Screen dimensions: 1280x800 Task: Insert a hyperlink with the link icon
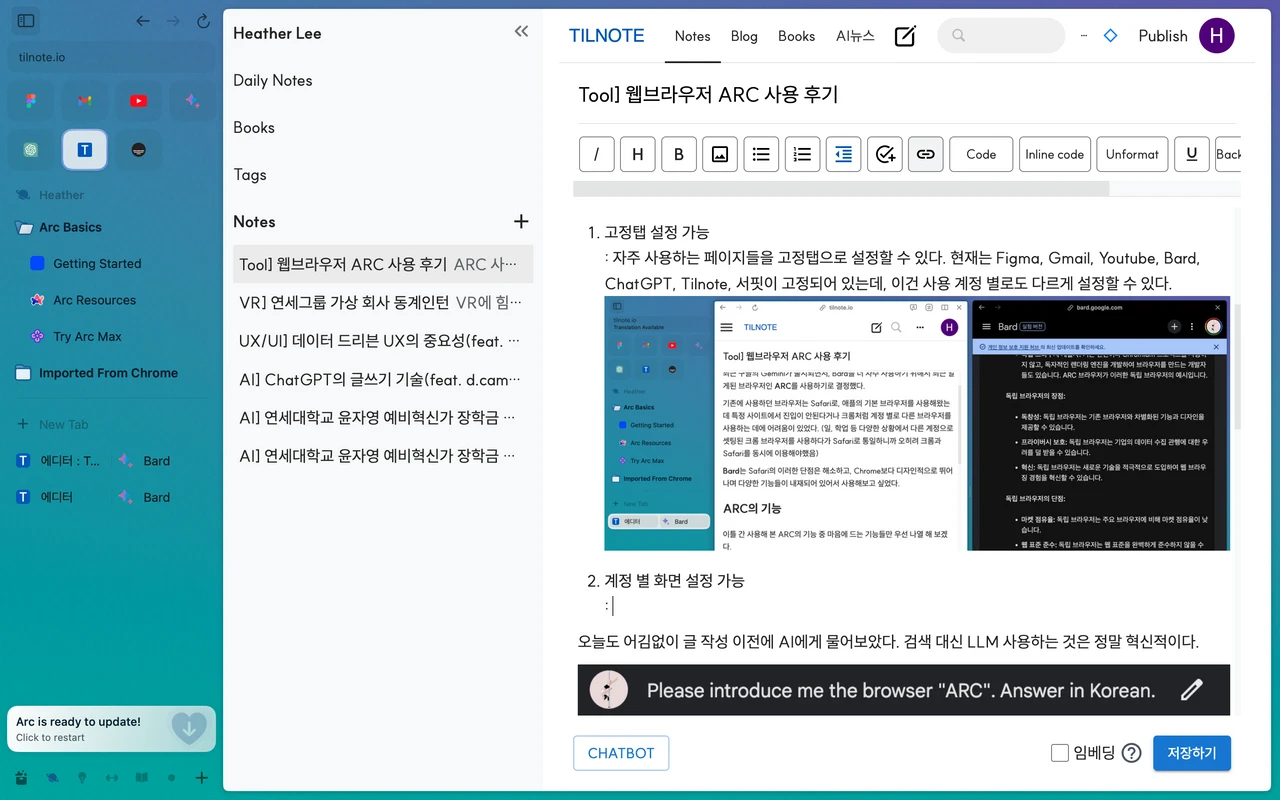click(925, 154)
